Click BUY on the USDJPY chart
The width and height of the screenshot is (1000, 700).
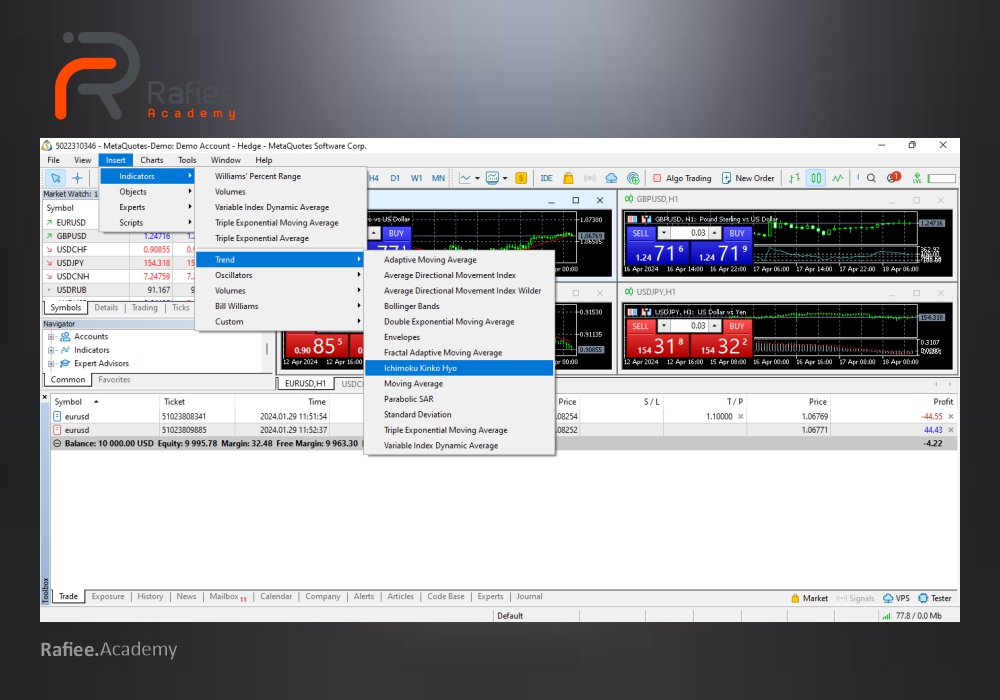point(737,326)
